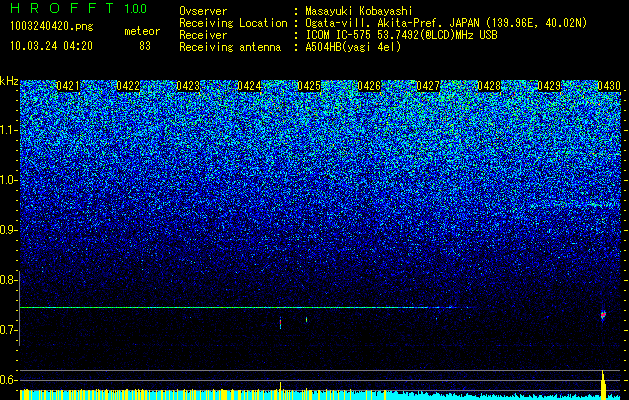Click the 0428 time marker

click(489, 86)
